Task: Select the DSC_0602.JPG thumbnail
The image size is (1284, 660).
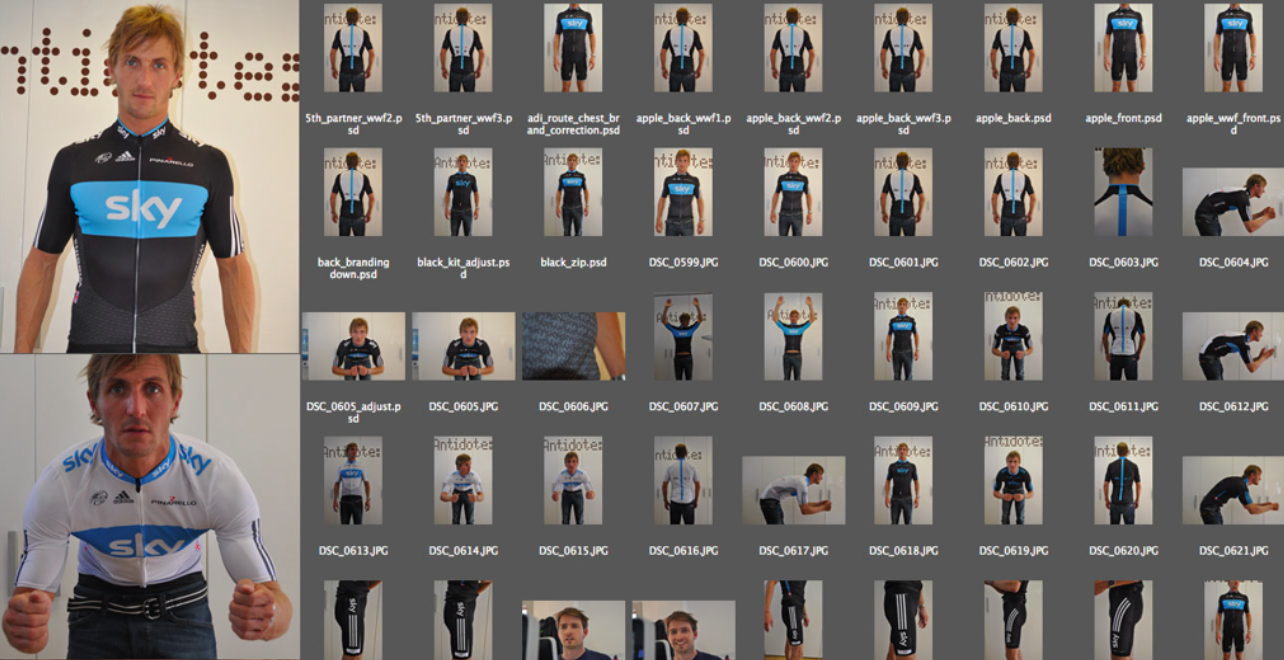Action: [x=1013, y=192]
